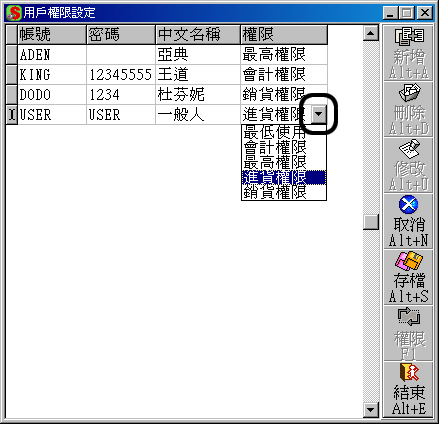
Task: Select the highlighted 進貨權限 list entry
Action: click(x=284, y=177)
